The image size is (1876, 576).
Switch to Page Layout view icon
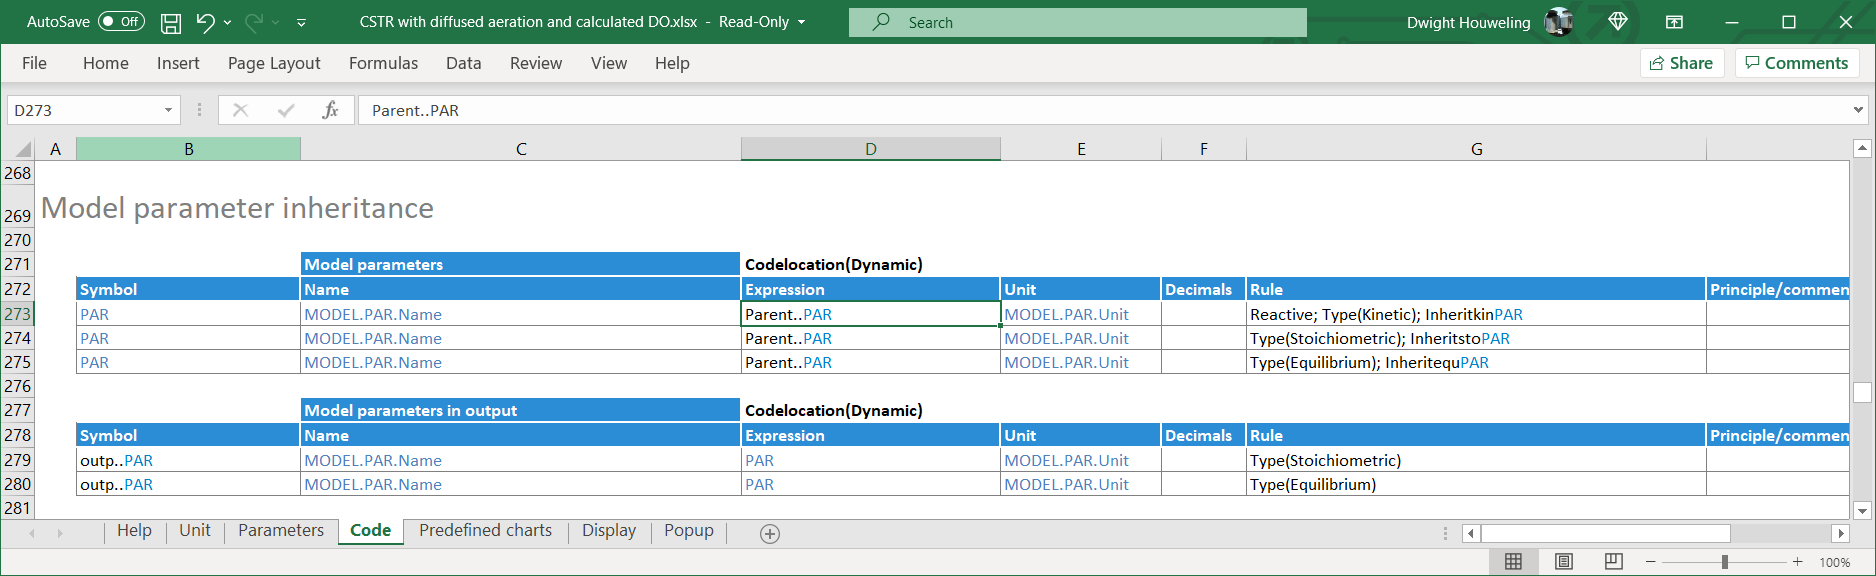click(x=1564, y=562)
